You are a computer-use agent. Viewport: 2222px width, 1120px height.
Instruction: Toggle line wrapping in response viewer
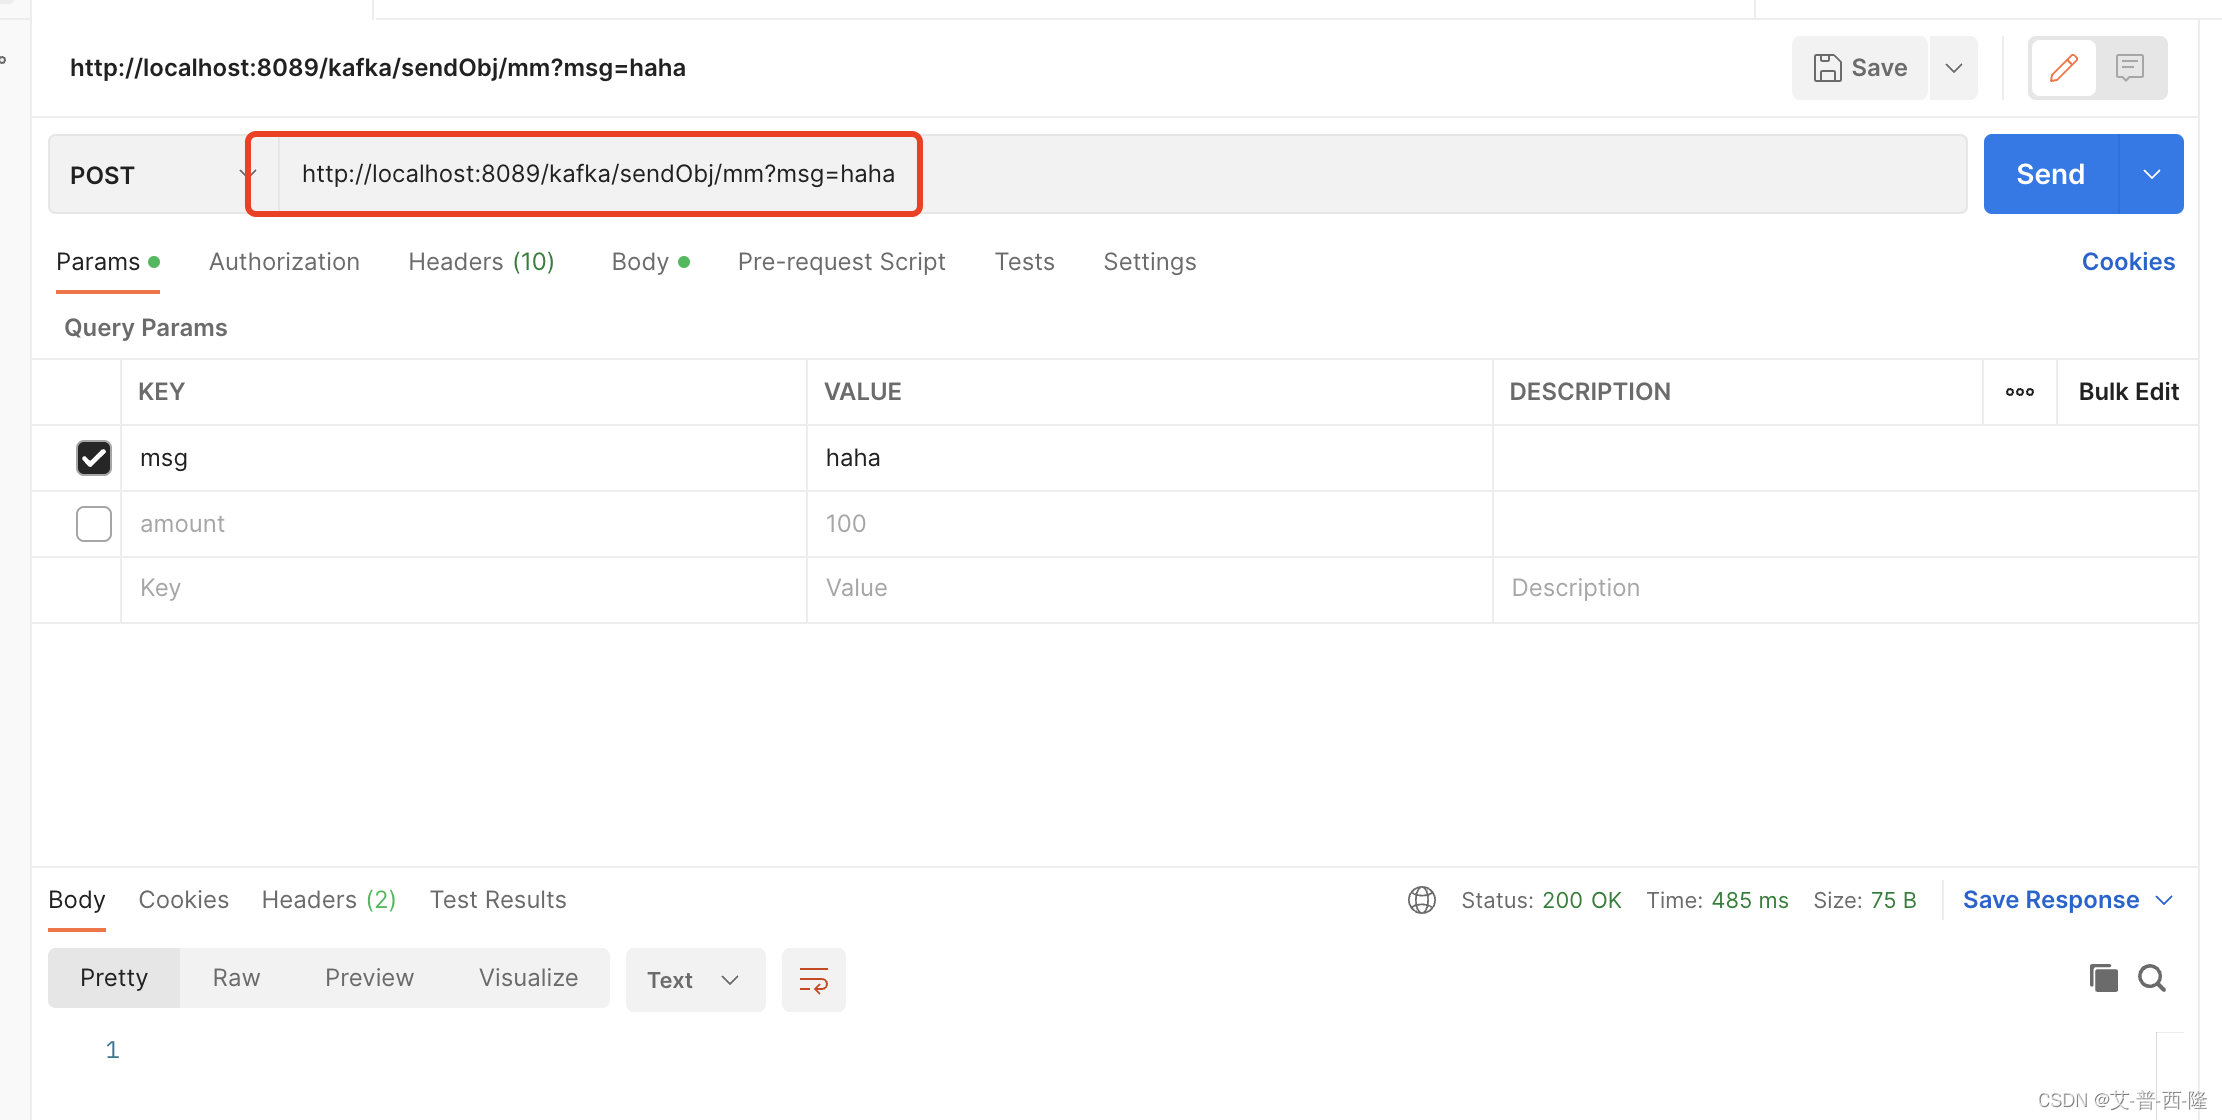pos(813,979)
